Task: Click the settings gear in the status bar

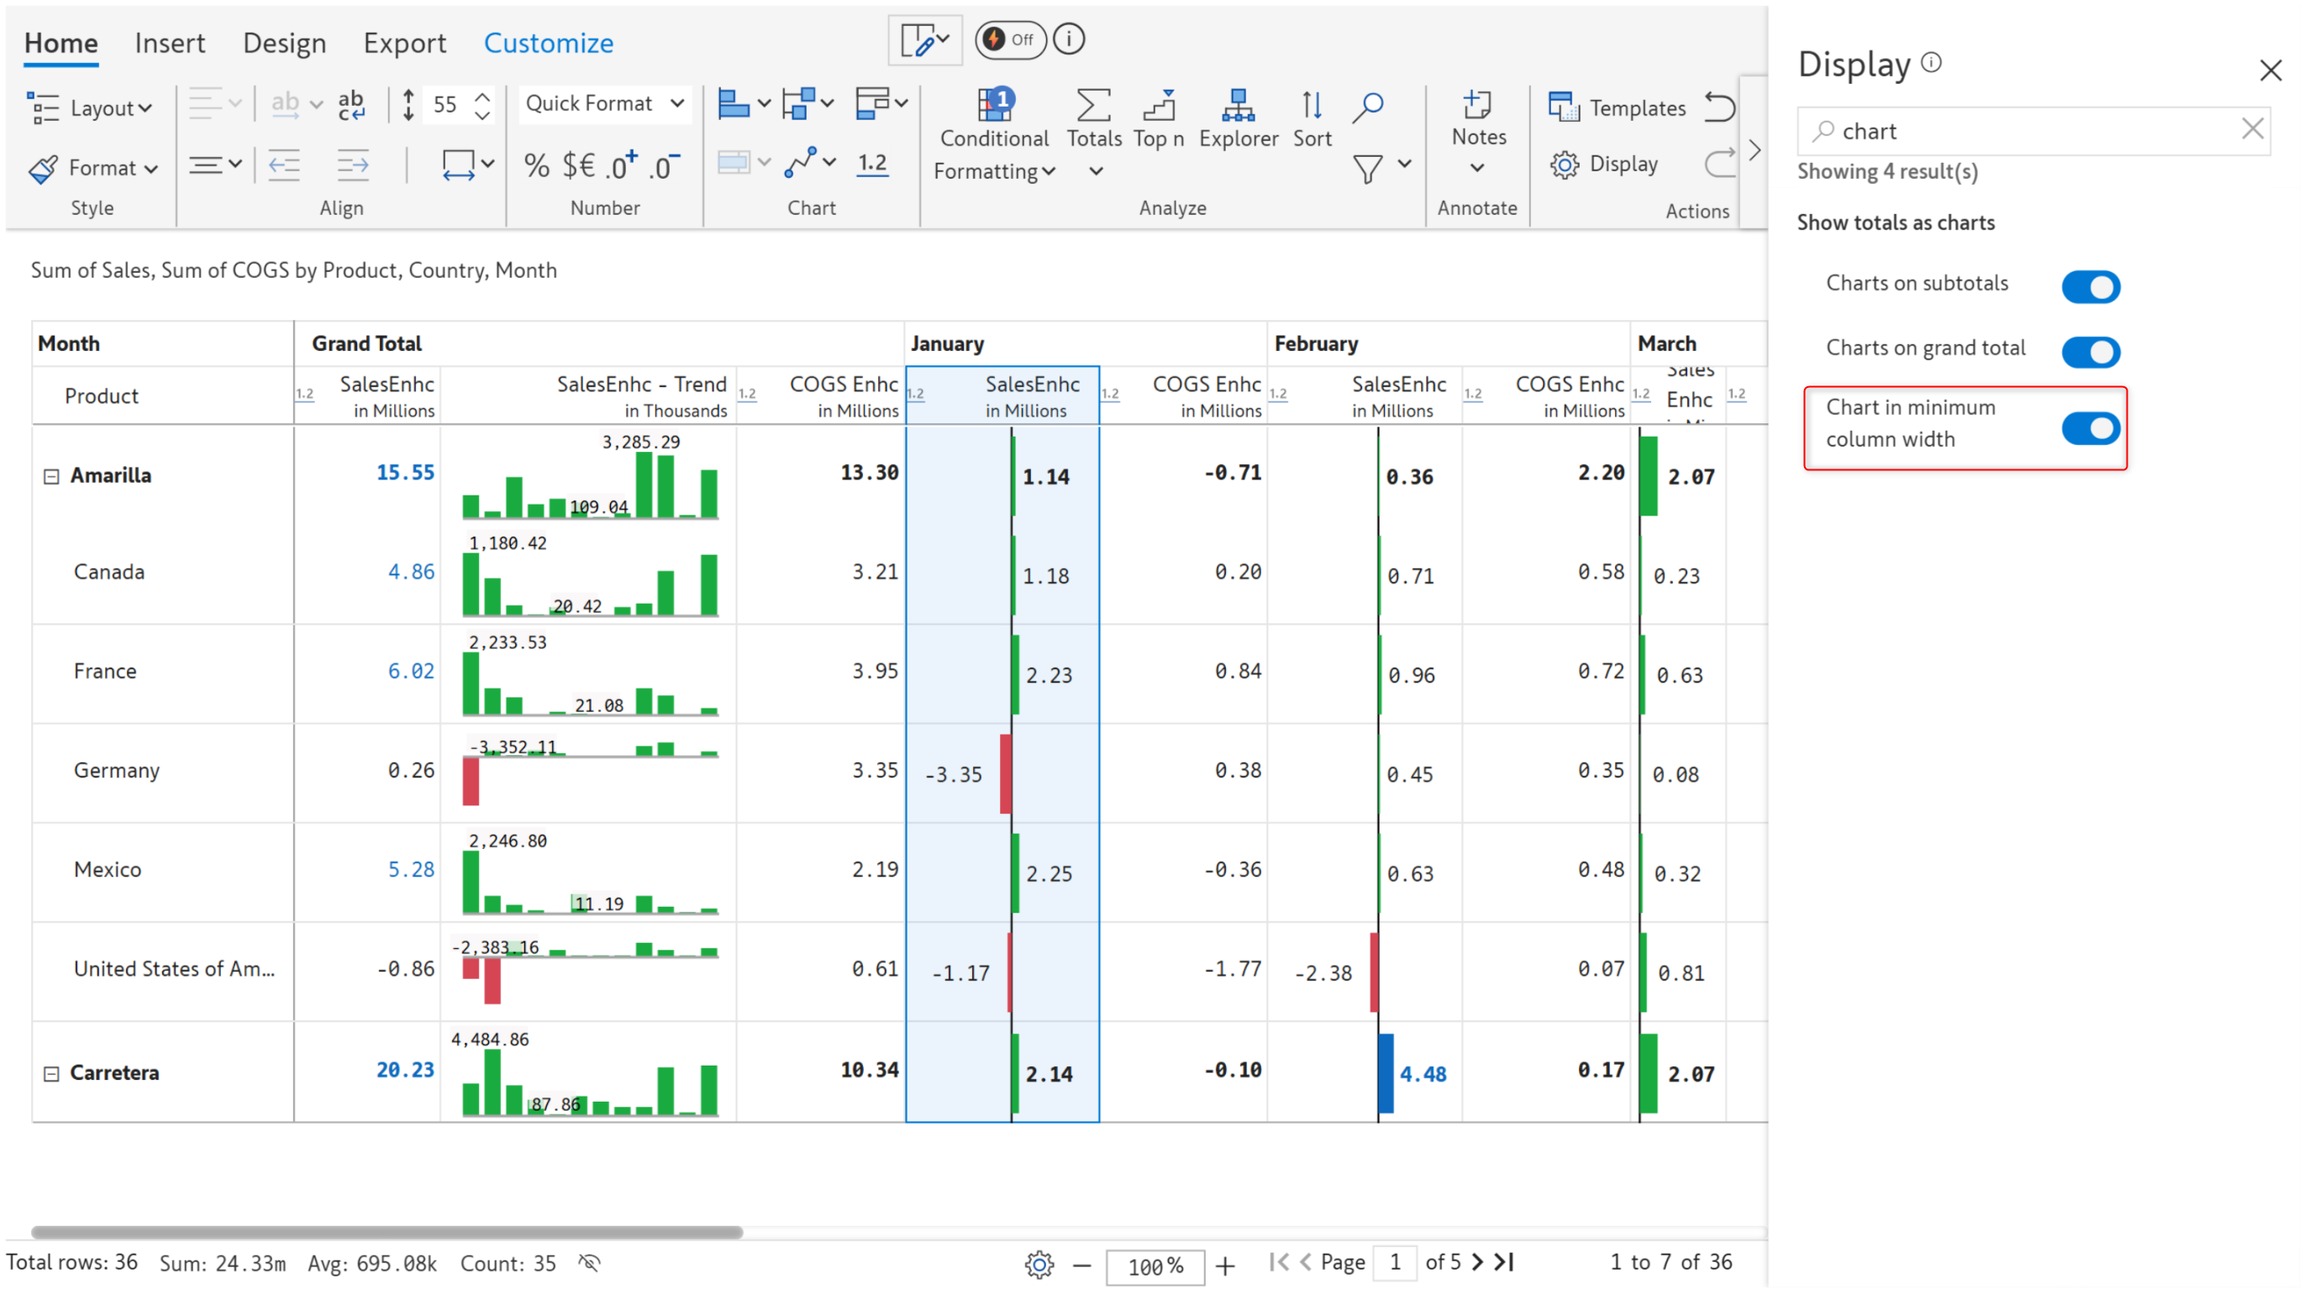Action: click(1039, 1265)
